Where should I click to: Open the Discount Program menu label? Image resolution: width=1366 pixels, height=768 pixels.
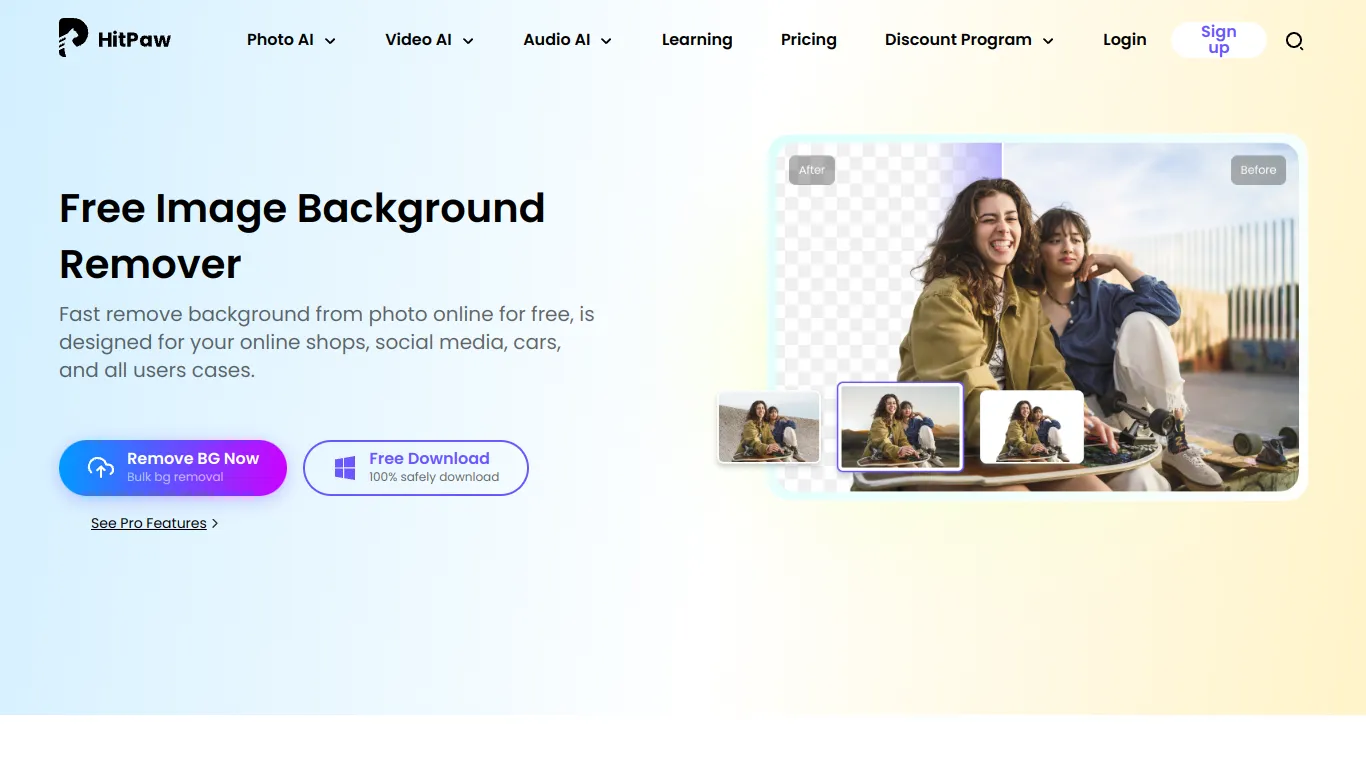[x=958, y=40]
